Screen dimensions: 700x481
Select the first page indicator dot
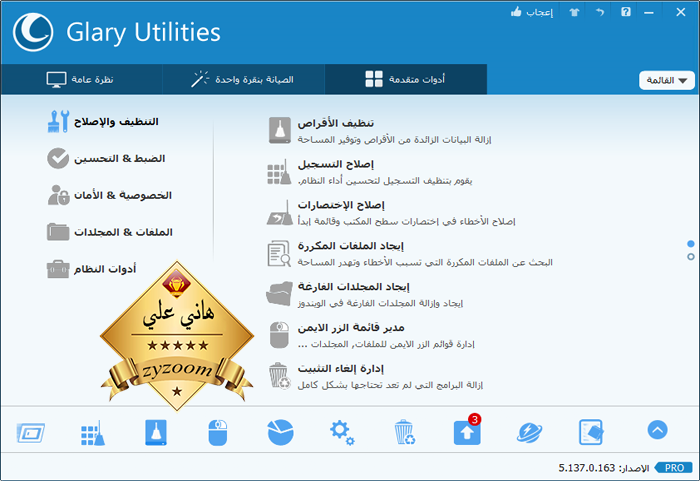pos(691,244)
